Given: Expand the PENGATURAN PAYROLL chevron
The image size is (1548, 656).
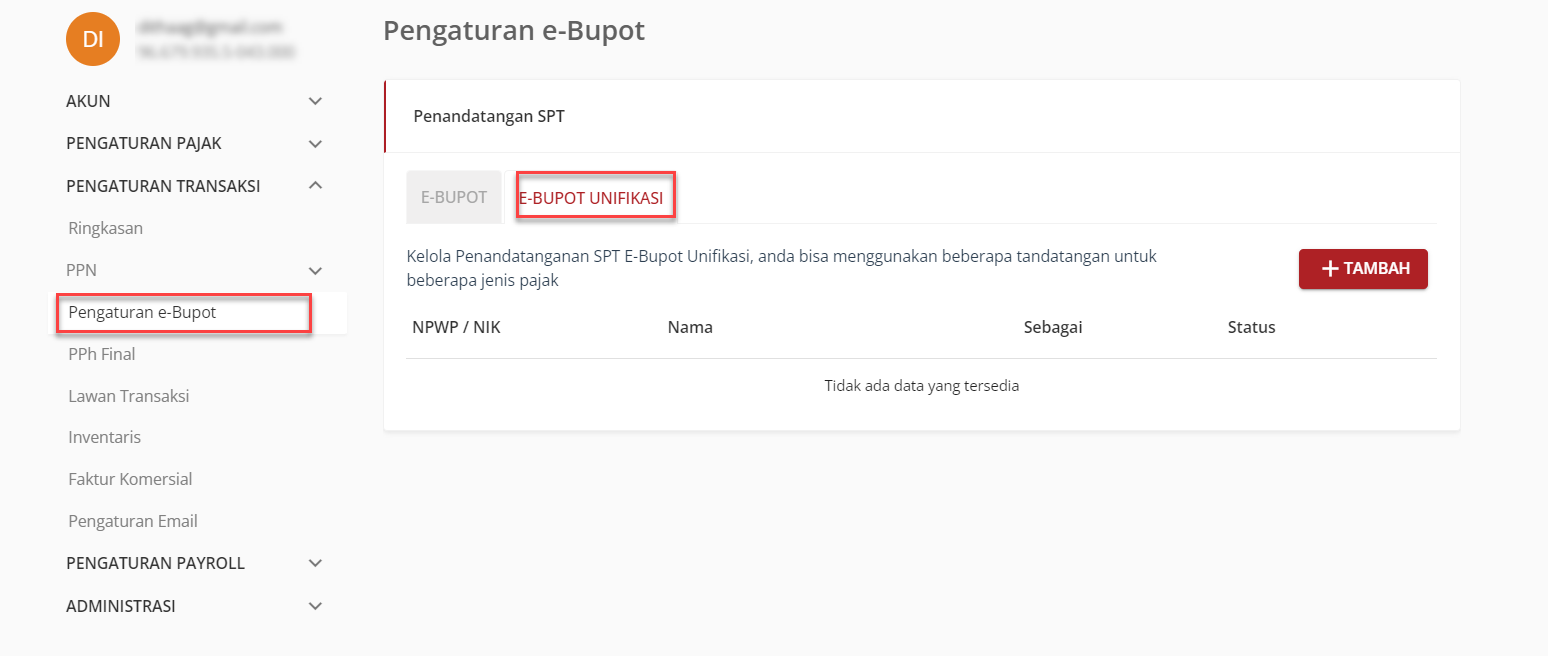Looking at the screenshot, I should click(x=315, y=563).
